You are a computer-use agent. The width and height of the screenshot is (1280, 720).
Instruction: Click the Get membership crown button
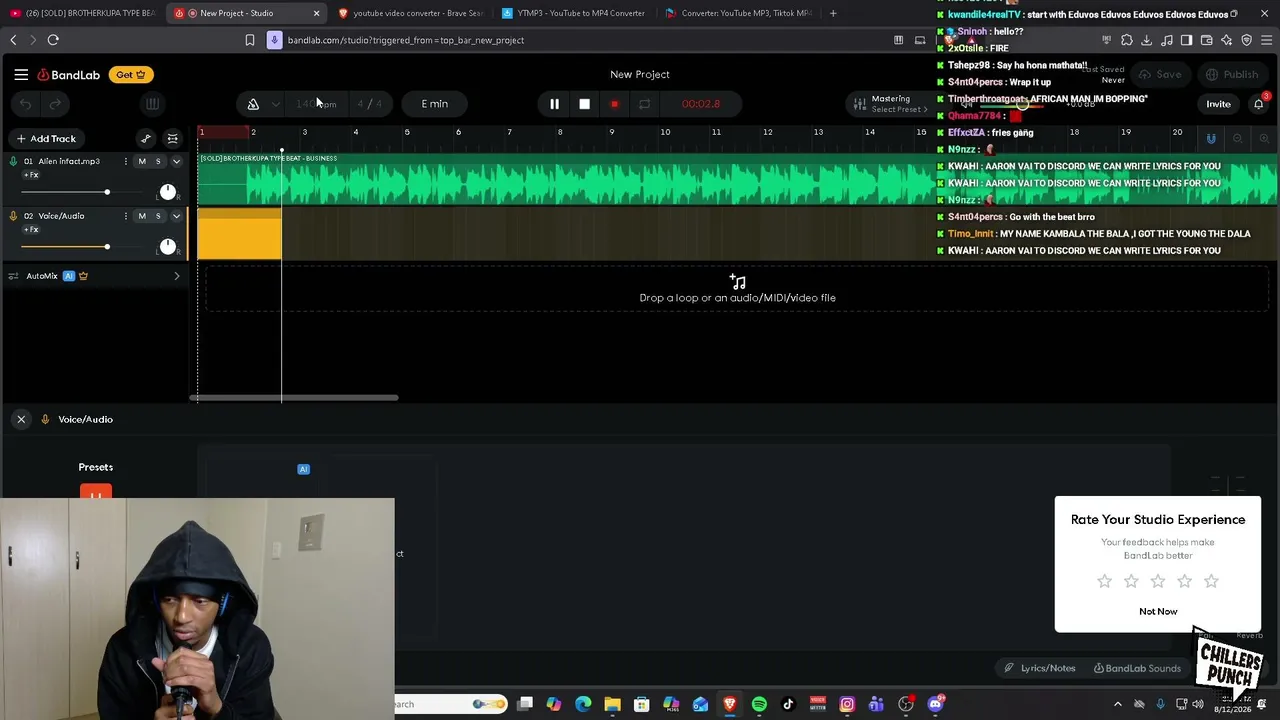[x=131, y=74]
